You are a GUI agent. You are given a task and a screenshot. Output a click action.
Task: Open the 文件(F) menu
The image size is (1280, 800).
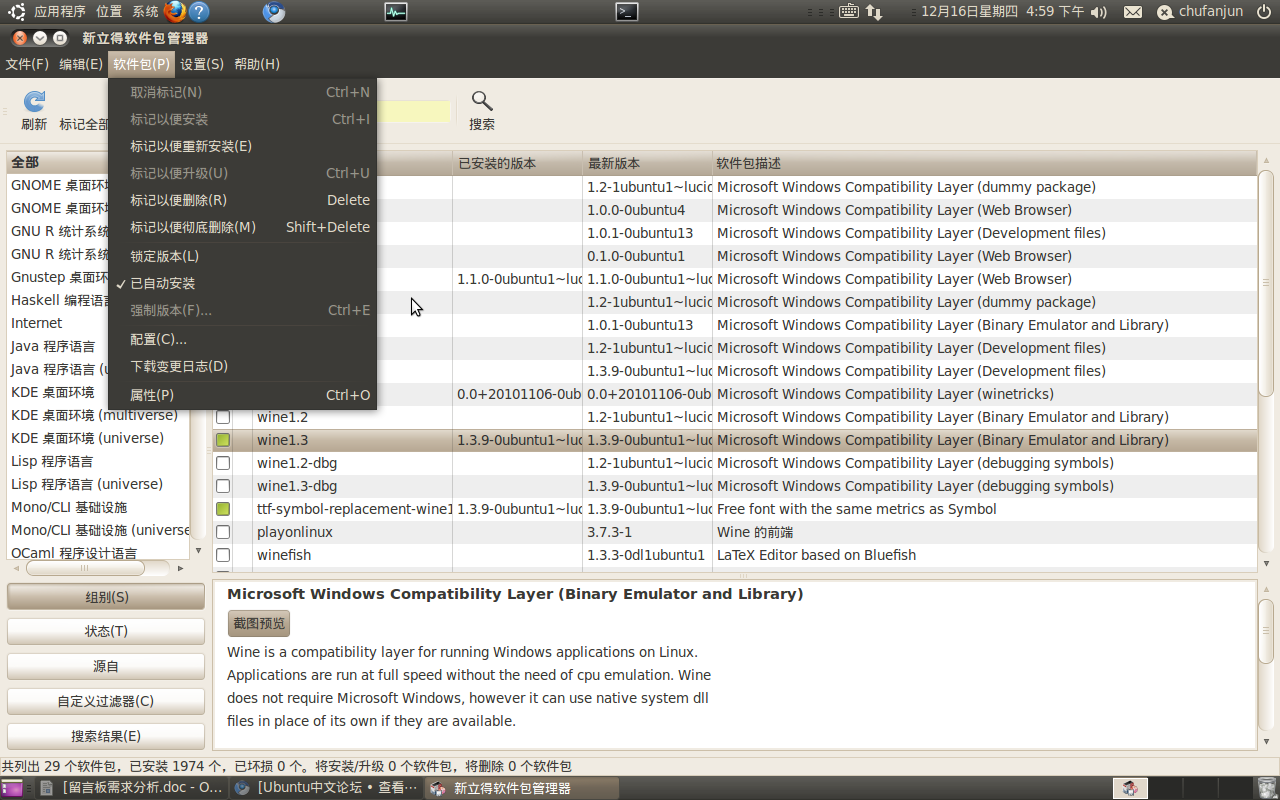[27, 64]
